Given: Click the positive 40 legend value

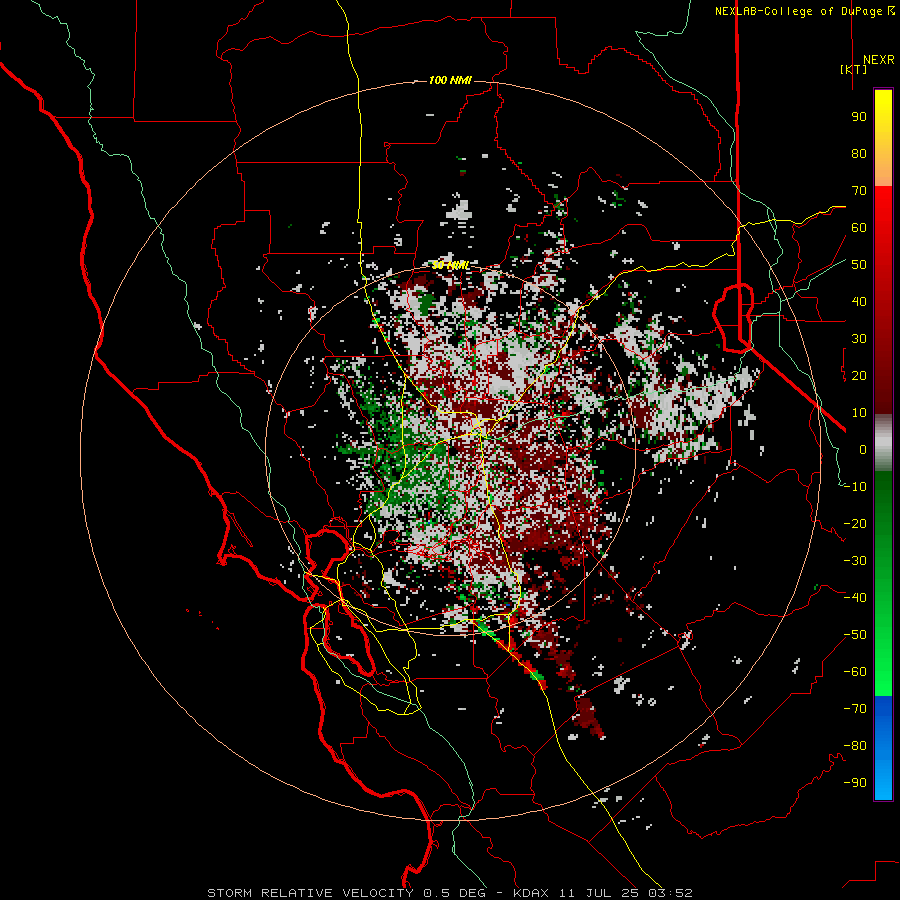Looking at the screenshot, I should pos(859,302).
